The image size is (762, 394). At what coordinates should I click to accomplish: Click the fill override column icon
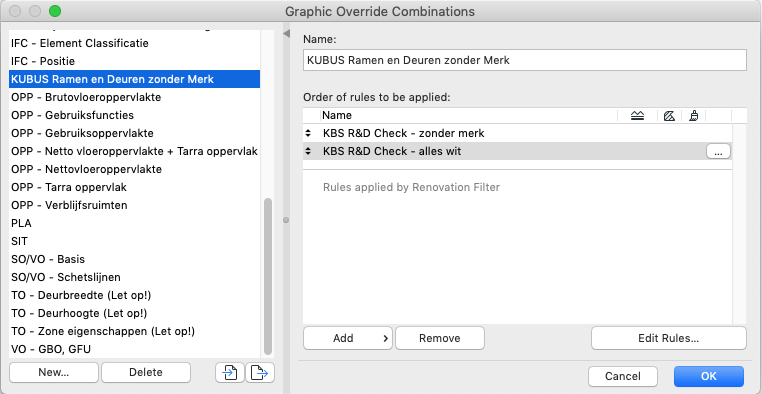click(669, 116)
